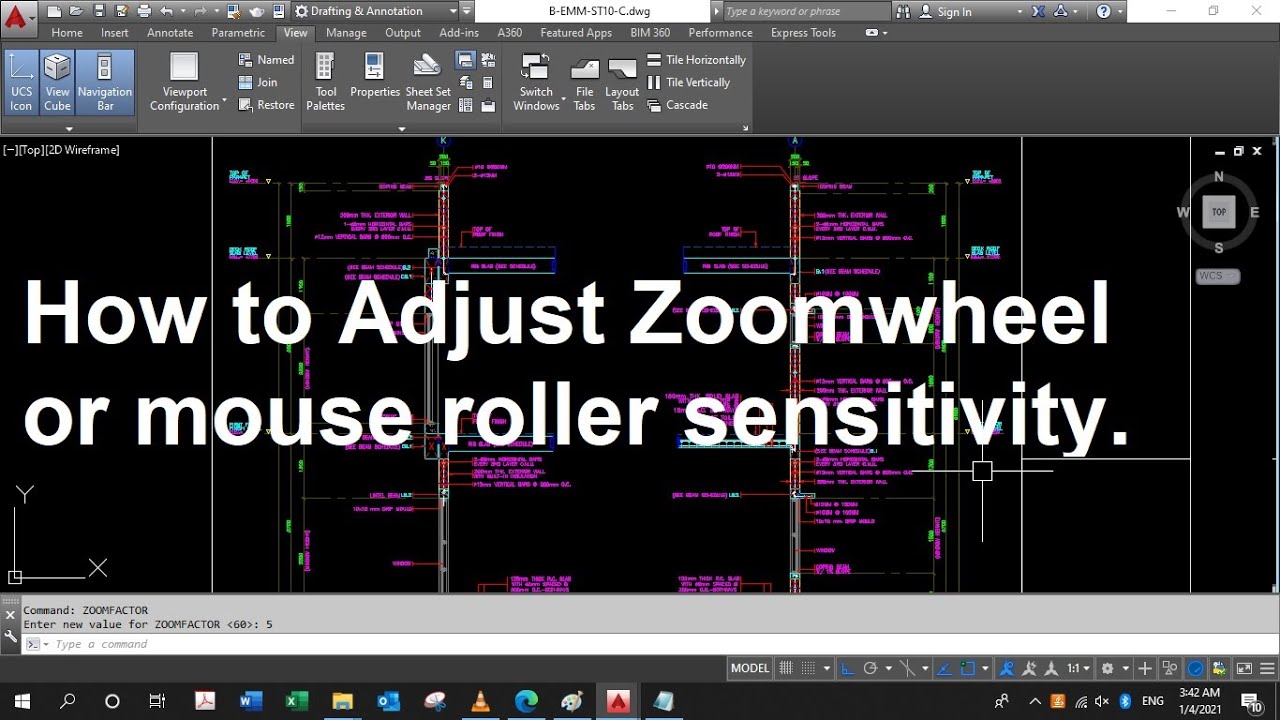This screenshot has width=1280, height=720.
Task: Undo the last action
Action: tap(167, 12)
